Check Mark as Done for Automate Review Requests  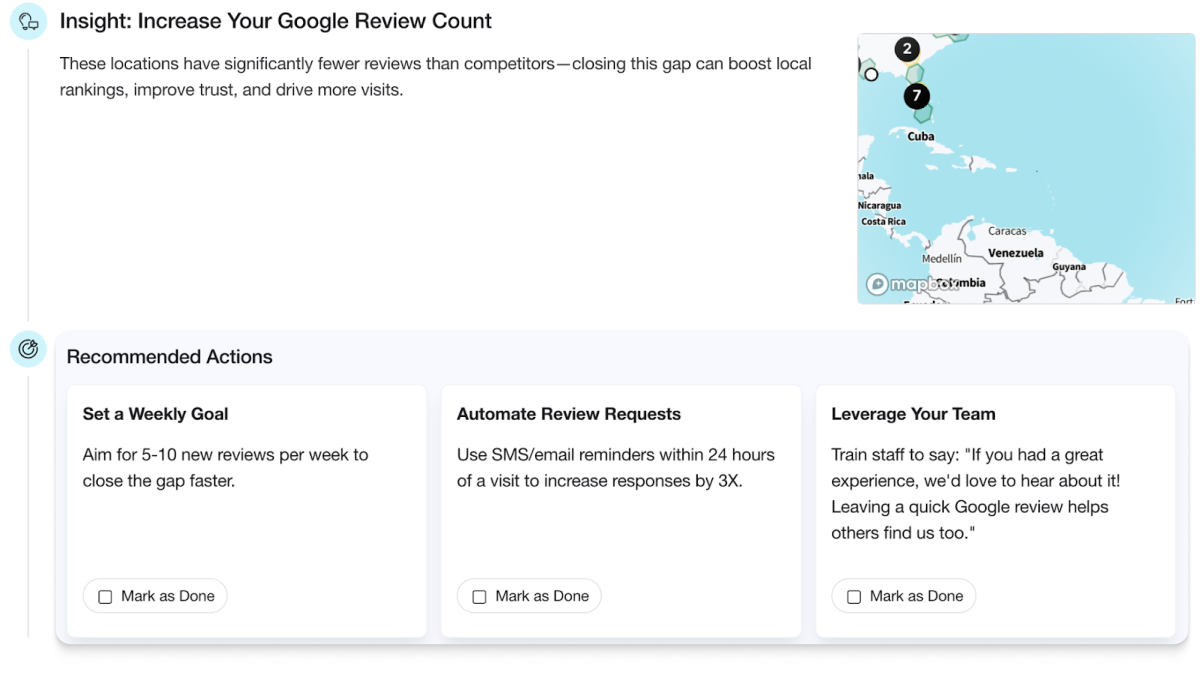pyautogui.click(x=479, y=597)
